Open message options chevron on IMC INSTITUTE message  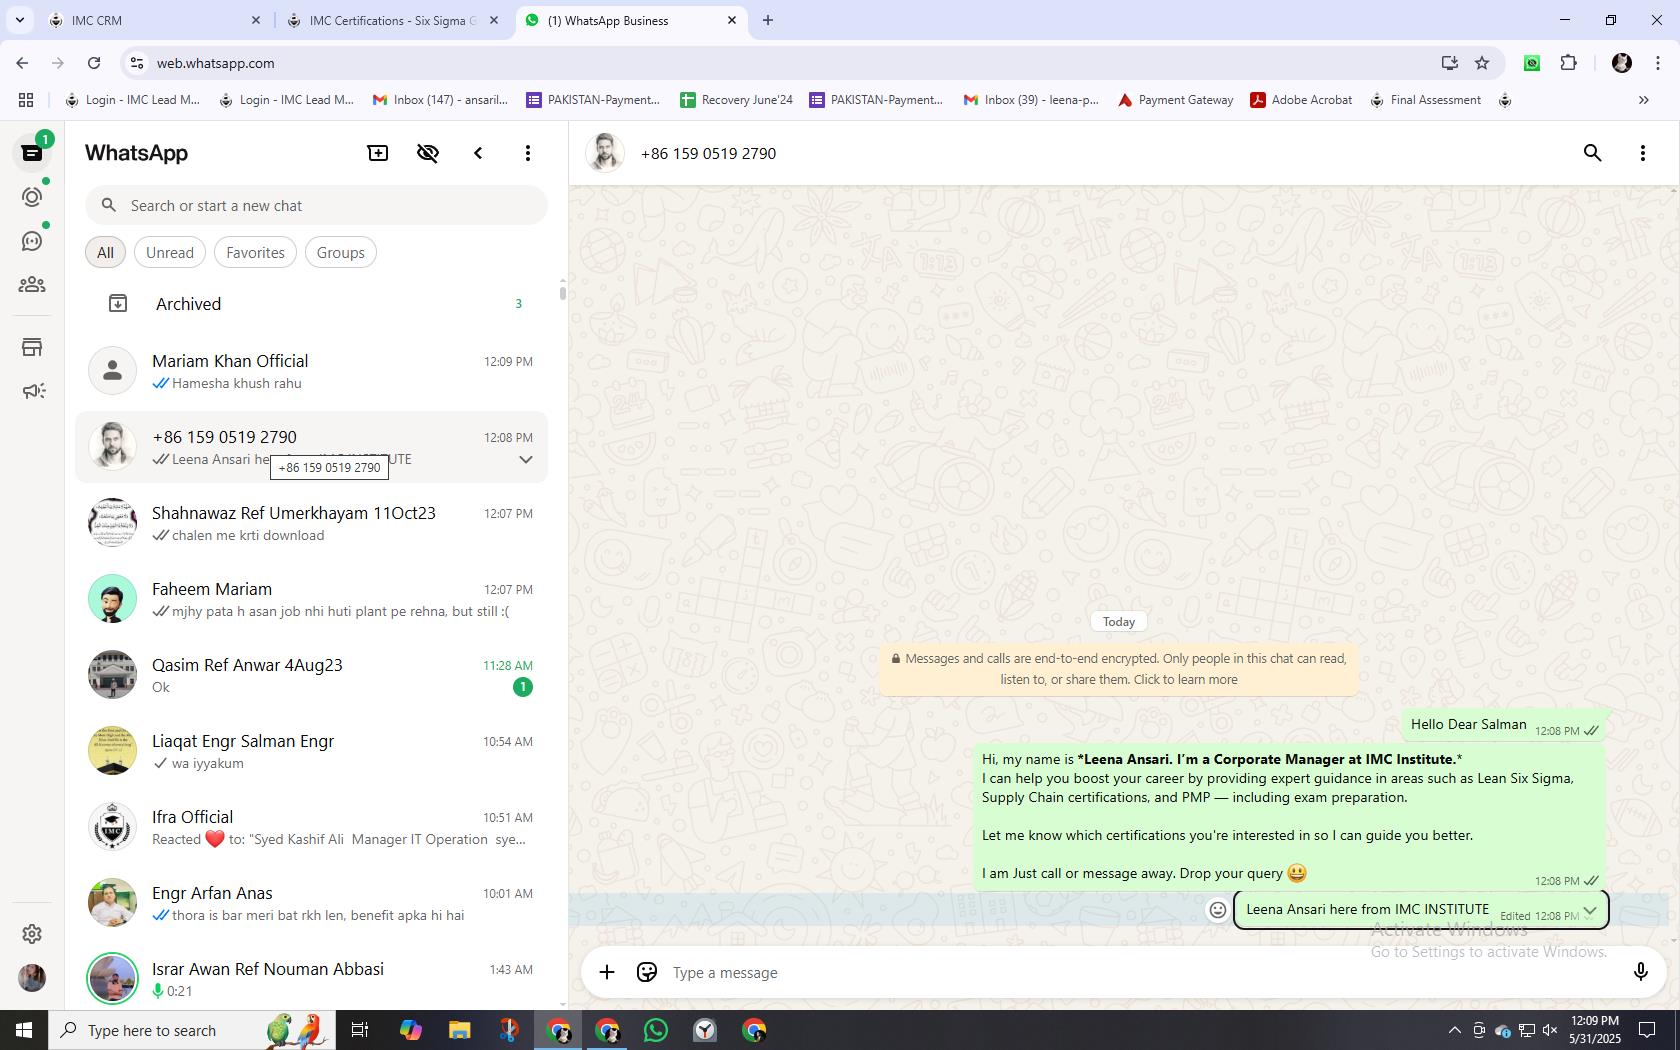pos(1589,910)
